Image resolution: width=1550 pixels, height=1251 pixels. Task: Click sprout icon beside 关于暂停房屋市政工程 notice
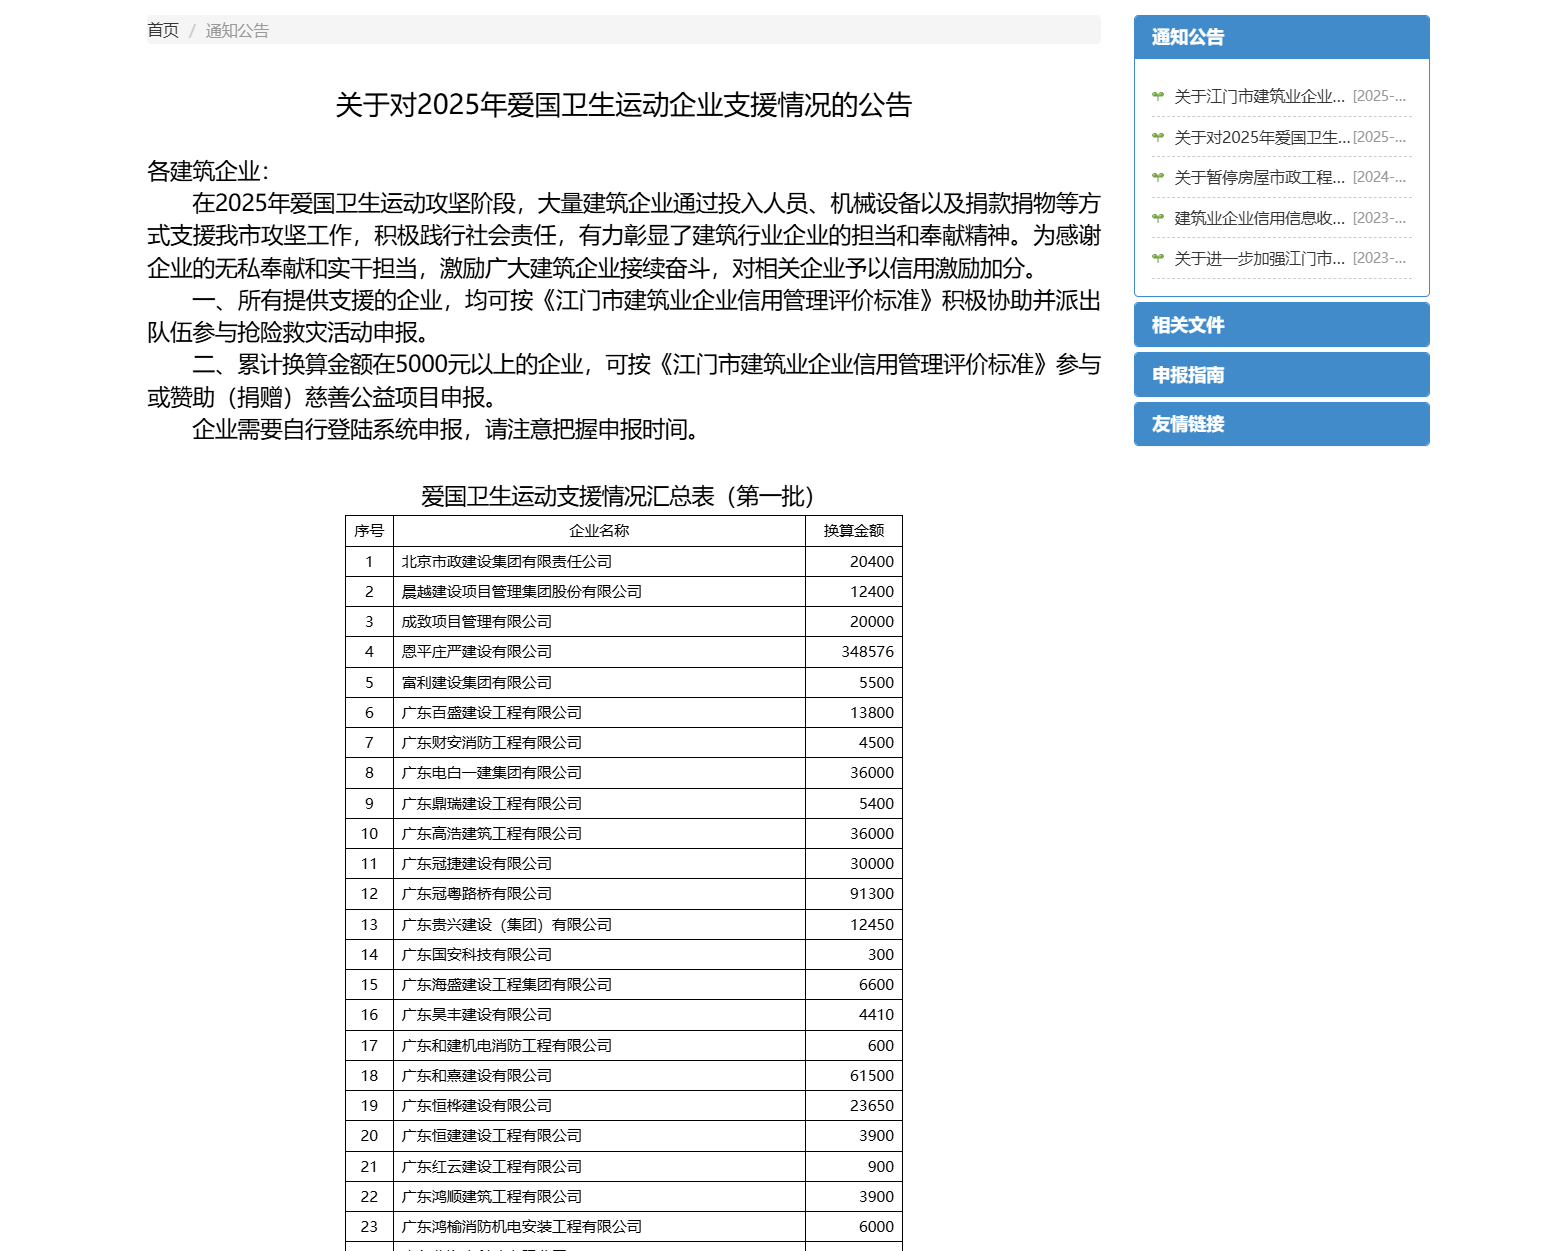coord(1158,177)
